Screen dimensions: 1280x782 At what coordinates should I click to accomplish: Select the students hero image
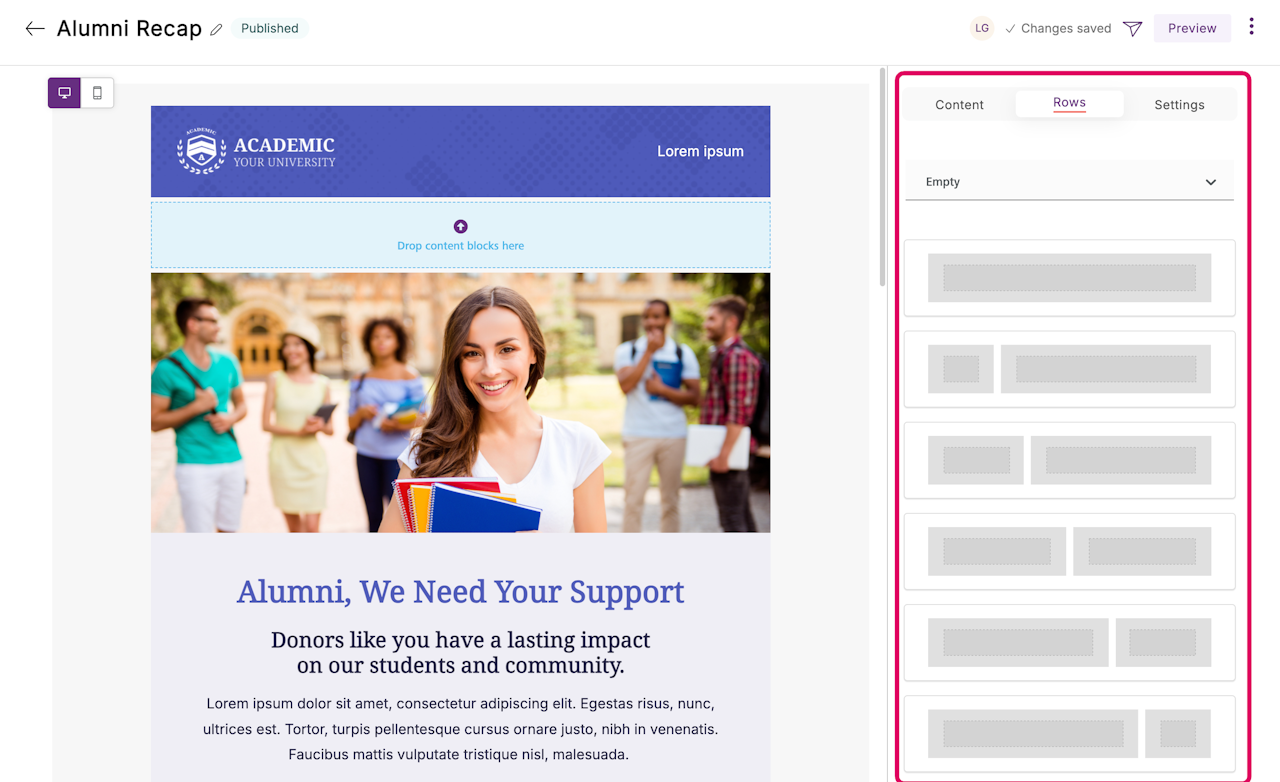(x=460, y=402)
